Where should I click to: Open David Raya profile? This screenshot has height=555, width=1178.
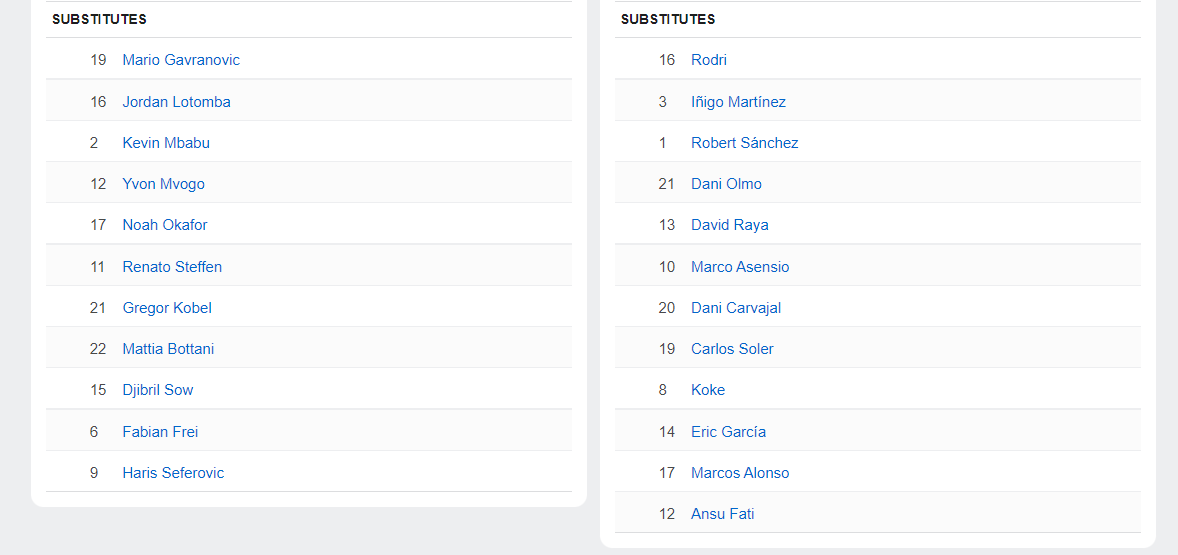729,225
